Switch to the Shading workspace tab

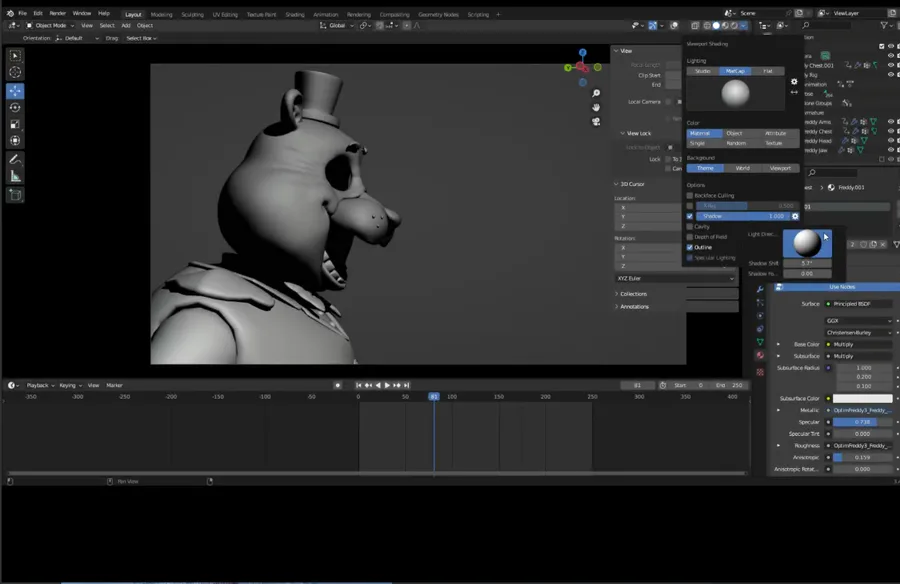[294, 14]
